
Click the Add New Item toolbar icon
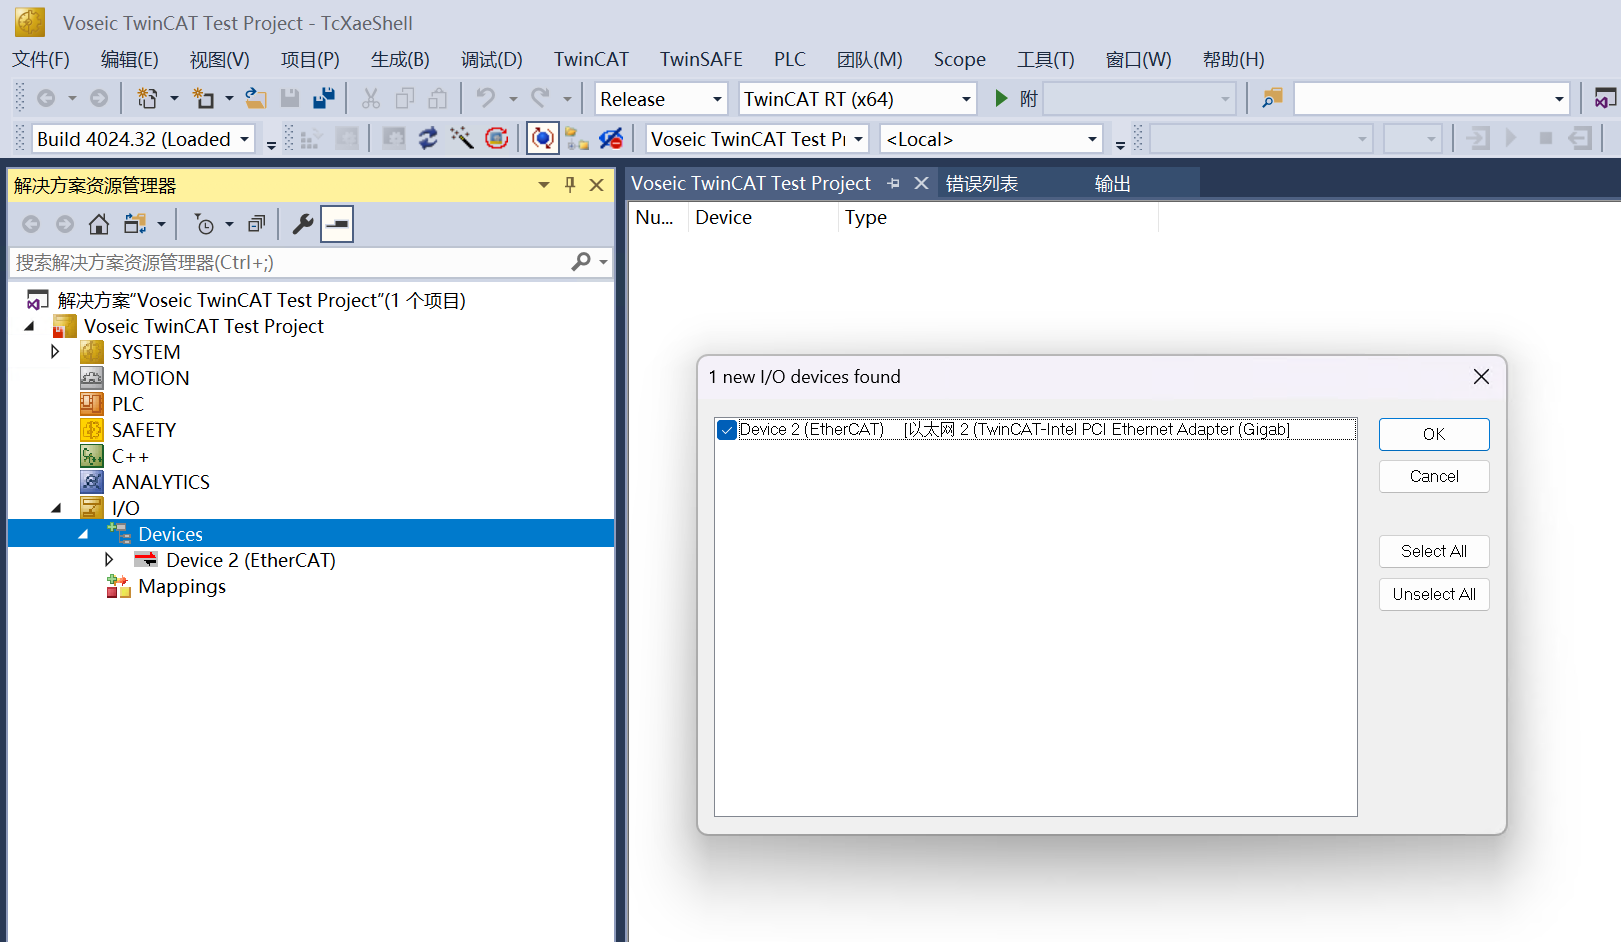pos(204,98)
